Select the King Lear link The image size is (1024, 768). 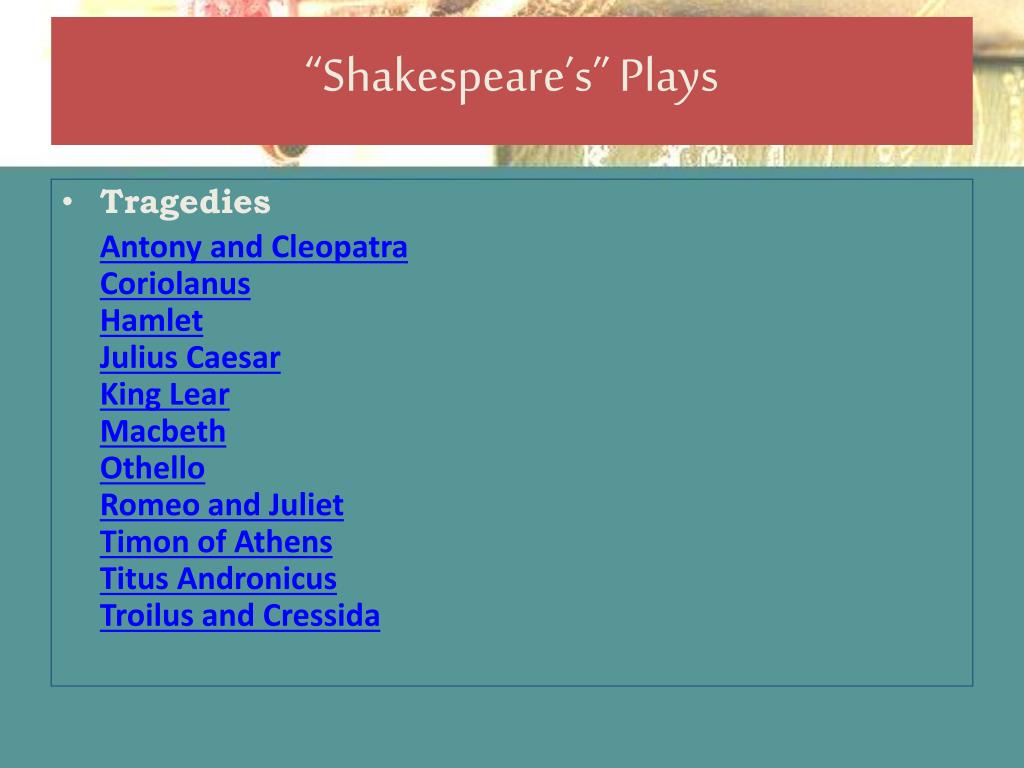pyautogui.click(x=165, y=395)
